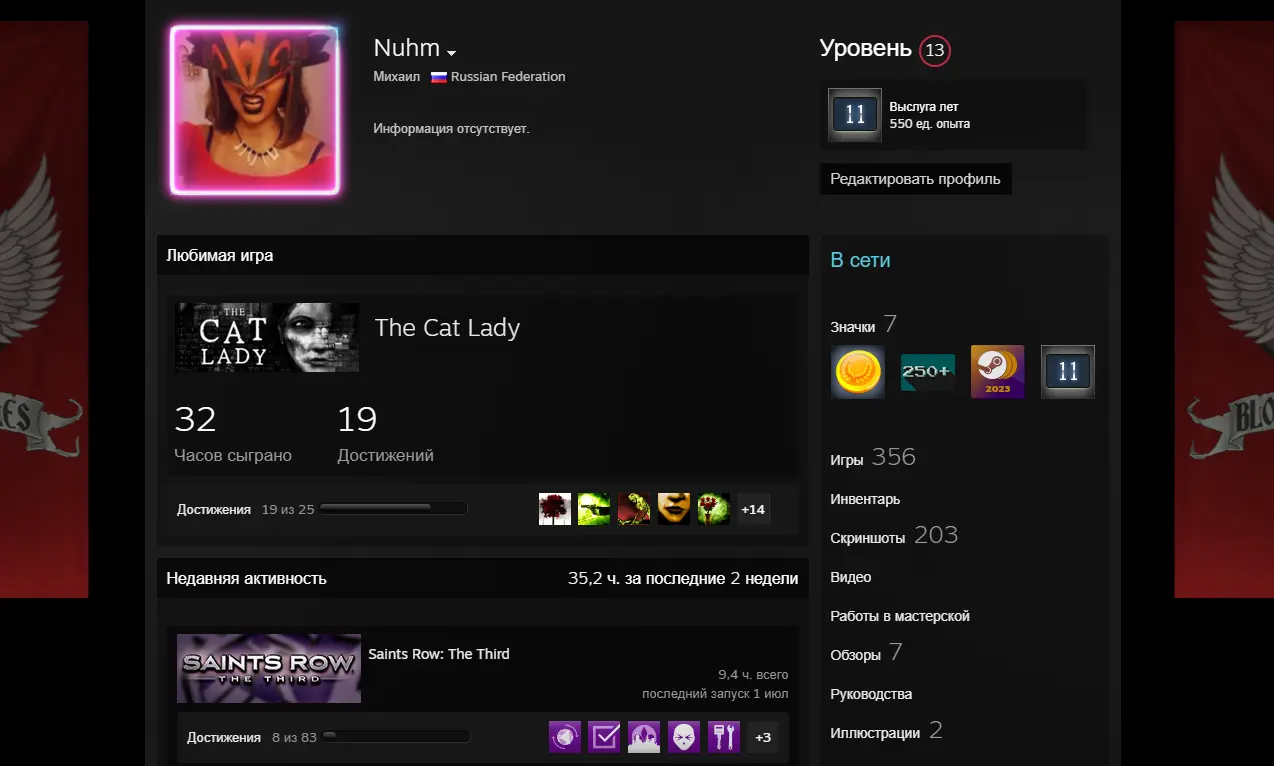Click the Информация отсутствует text
This screenshot has height=766, width=1274.
(x=451, y=129)
